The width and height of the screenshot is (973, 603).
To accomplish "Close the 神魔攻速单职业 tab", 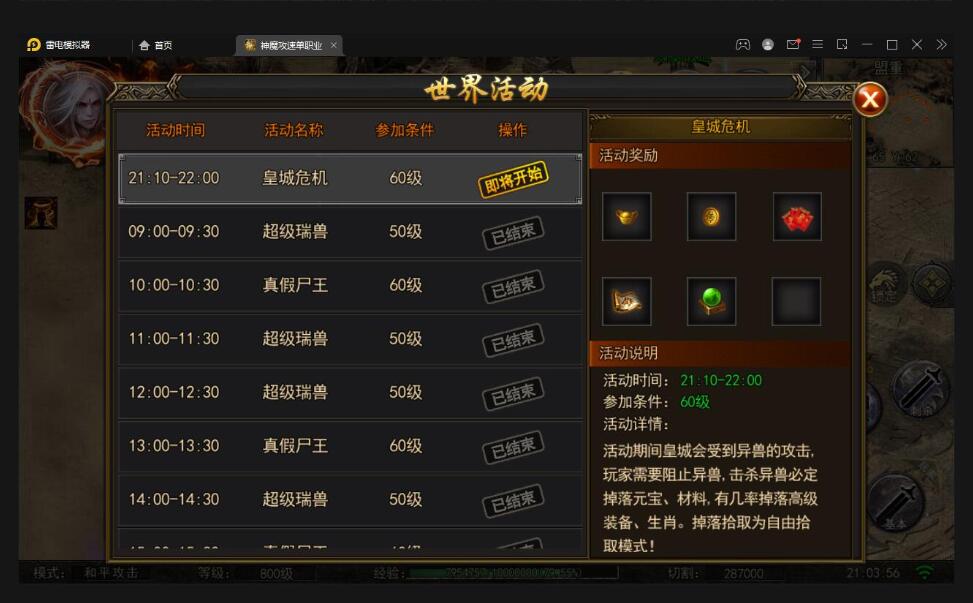I will [x=334, y=45].
